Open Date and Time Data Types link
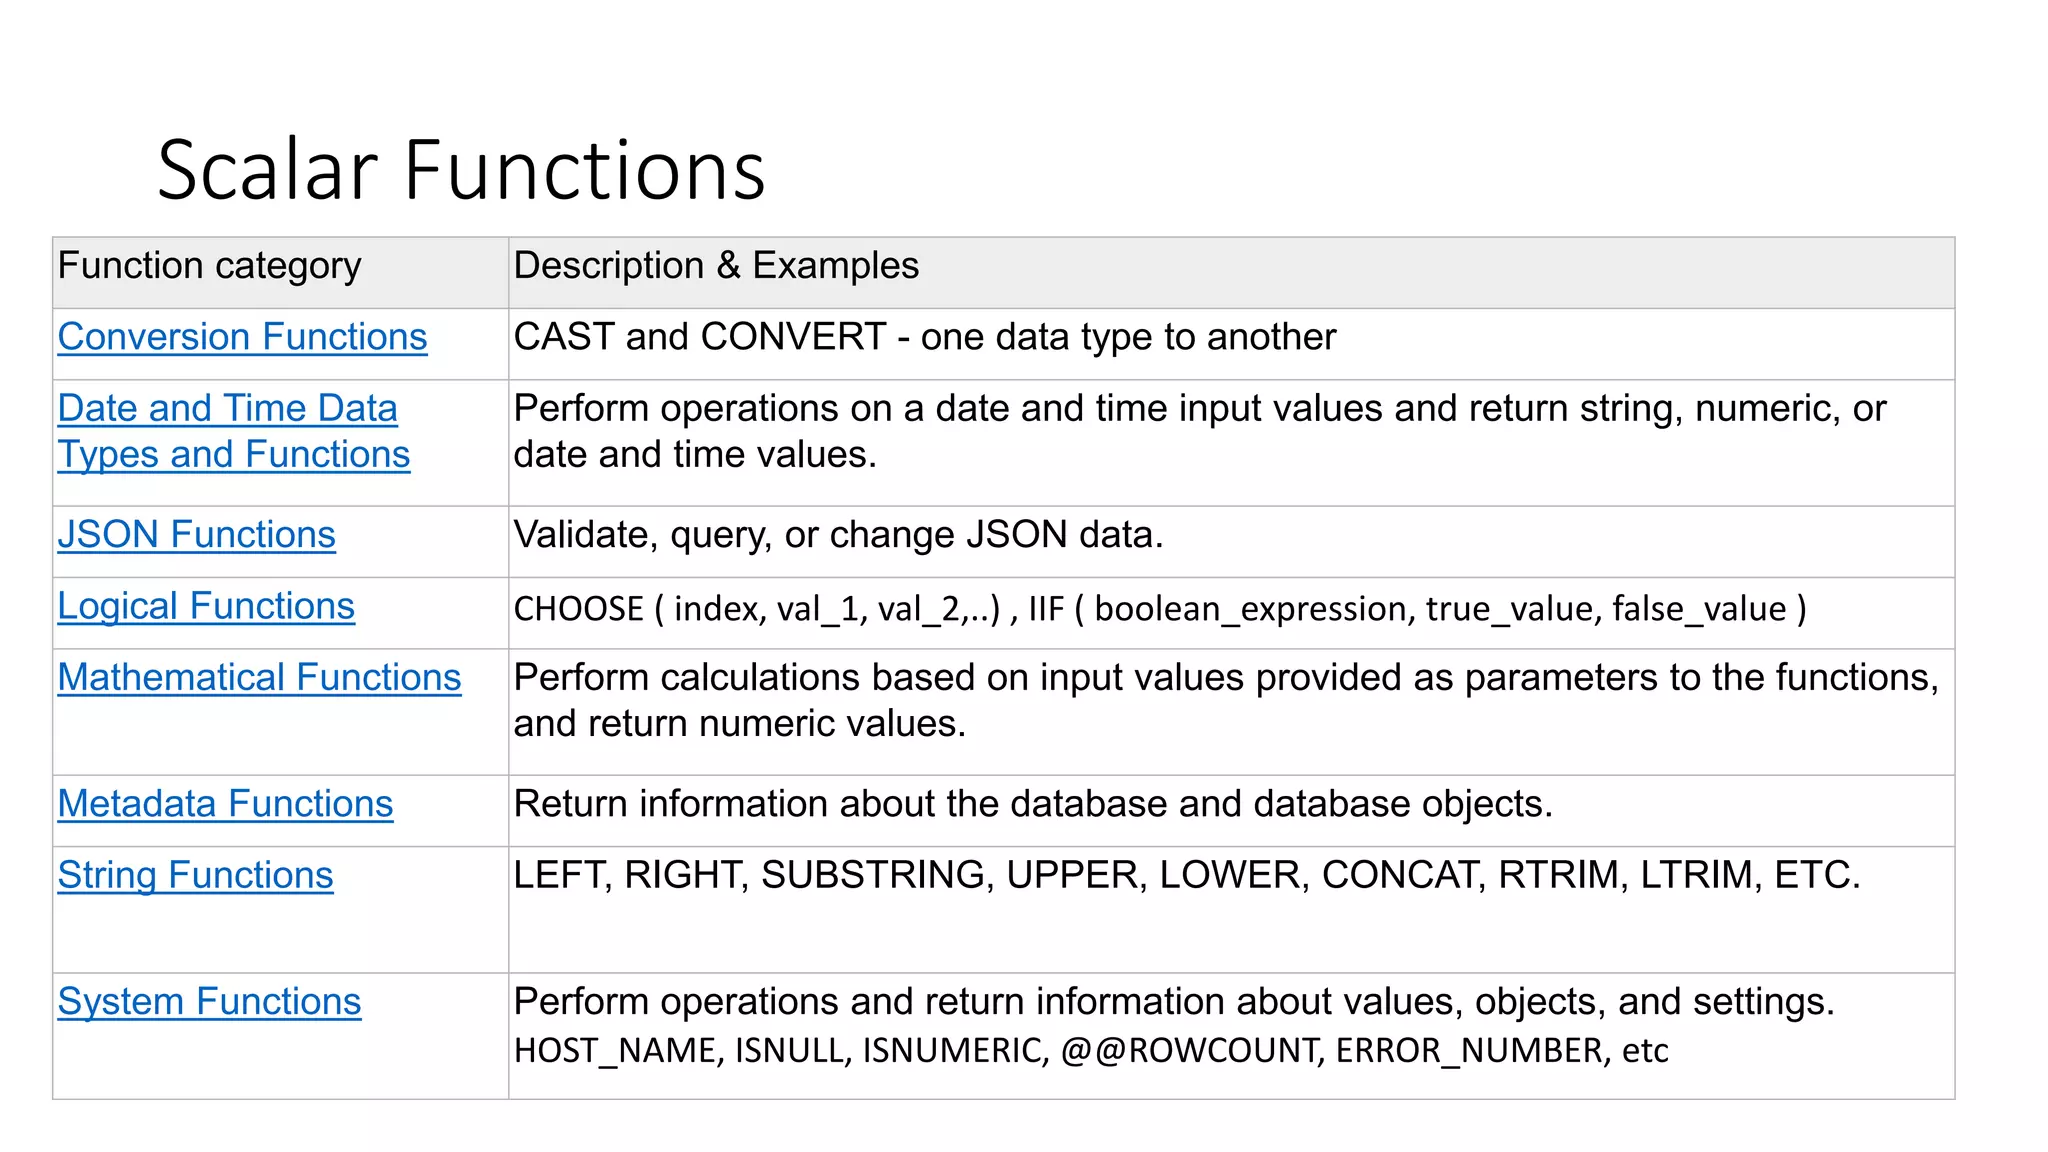 (x=233, y=431)
